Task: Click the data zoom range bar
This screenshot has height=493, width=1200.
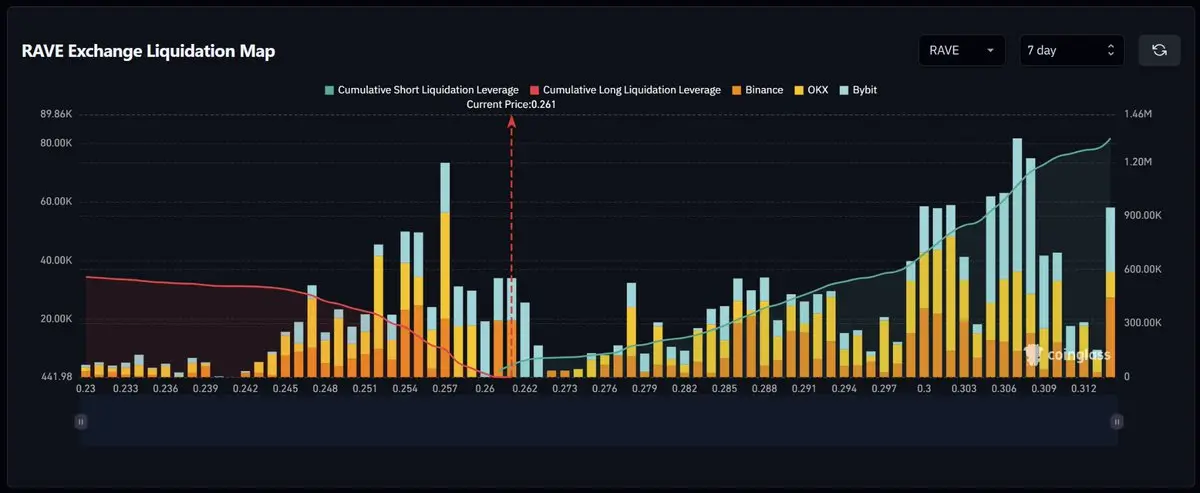Action: (599, 423)
